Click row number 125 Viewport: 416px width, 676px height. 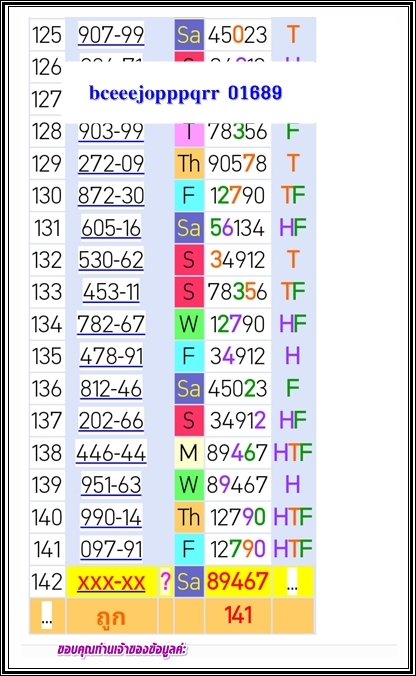click(x=47, y=34)
